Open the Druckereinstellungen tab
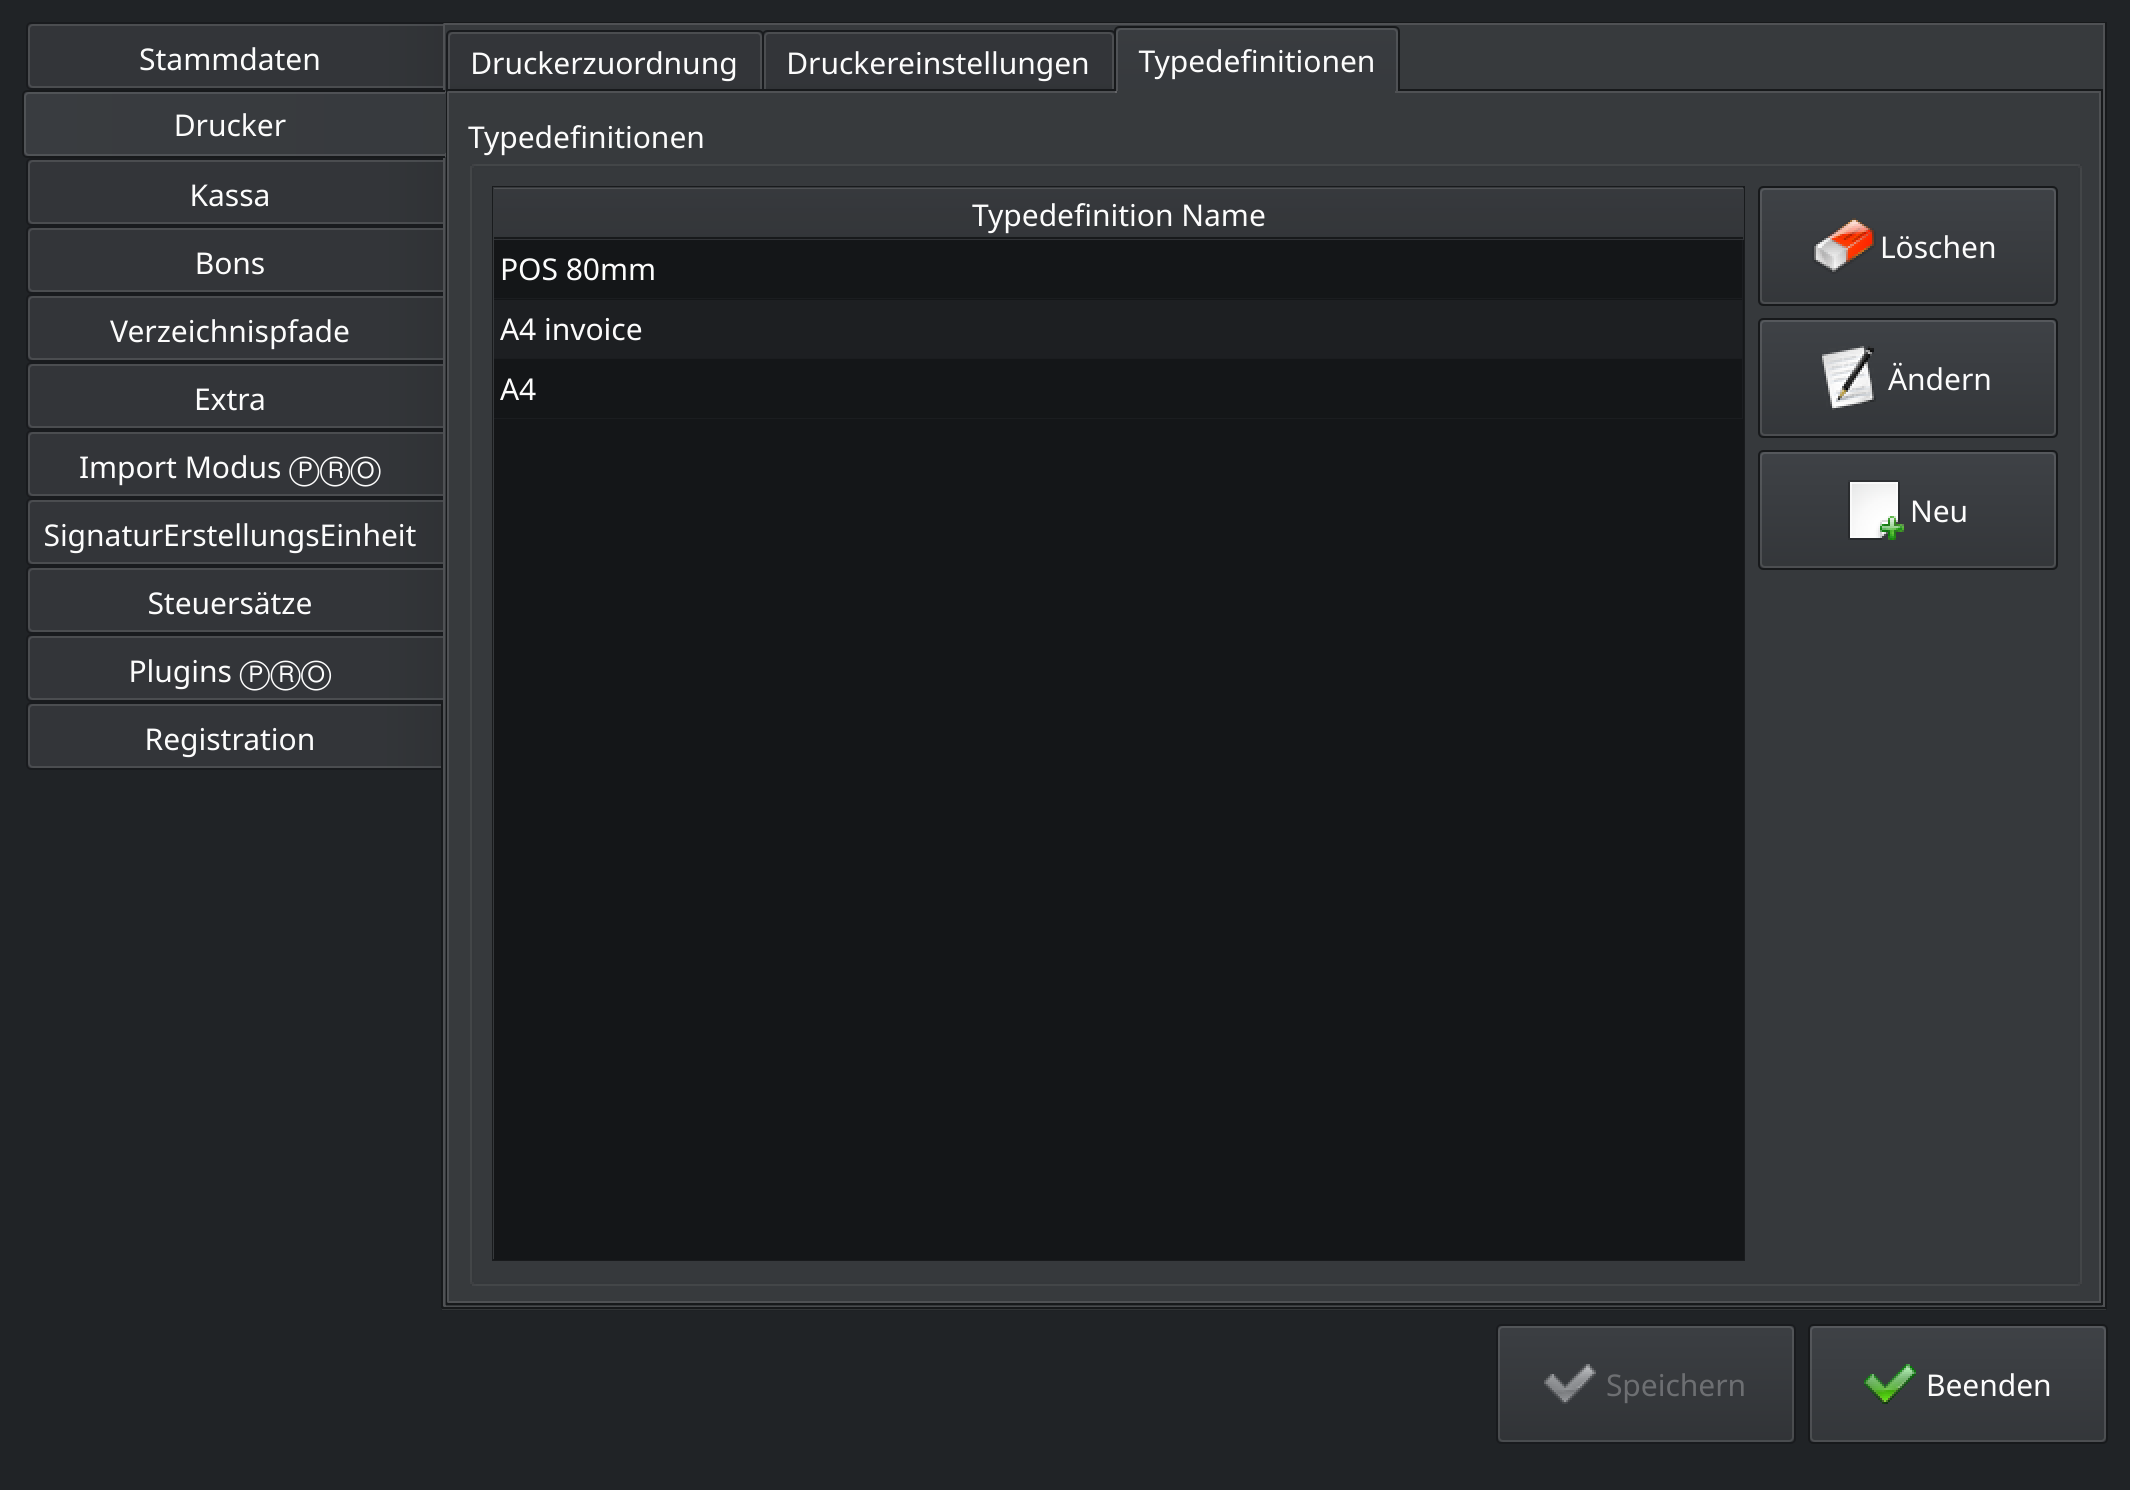This screenshot has height=1490, width=2130. point(938,62)
